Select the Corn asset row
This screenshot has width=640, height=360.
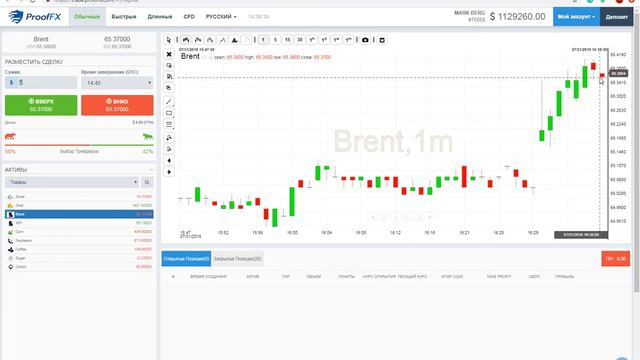[x=79, y=232]
